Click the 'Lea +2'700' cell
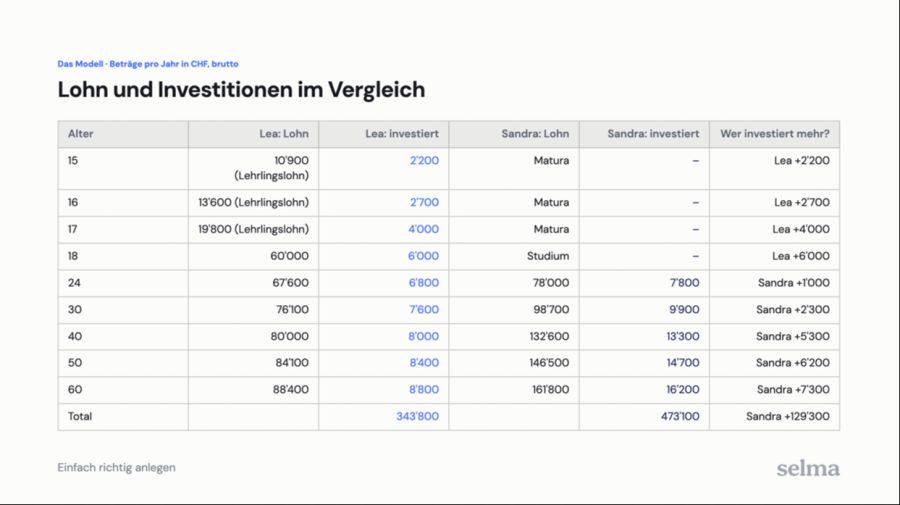The height and width of the screenshot is (505, 900). [774, 203]
